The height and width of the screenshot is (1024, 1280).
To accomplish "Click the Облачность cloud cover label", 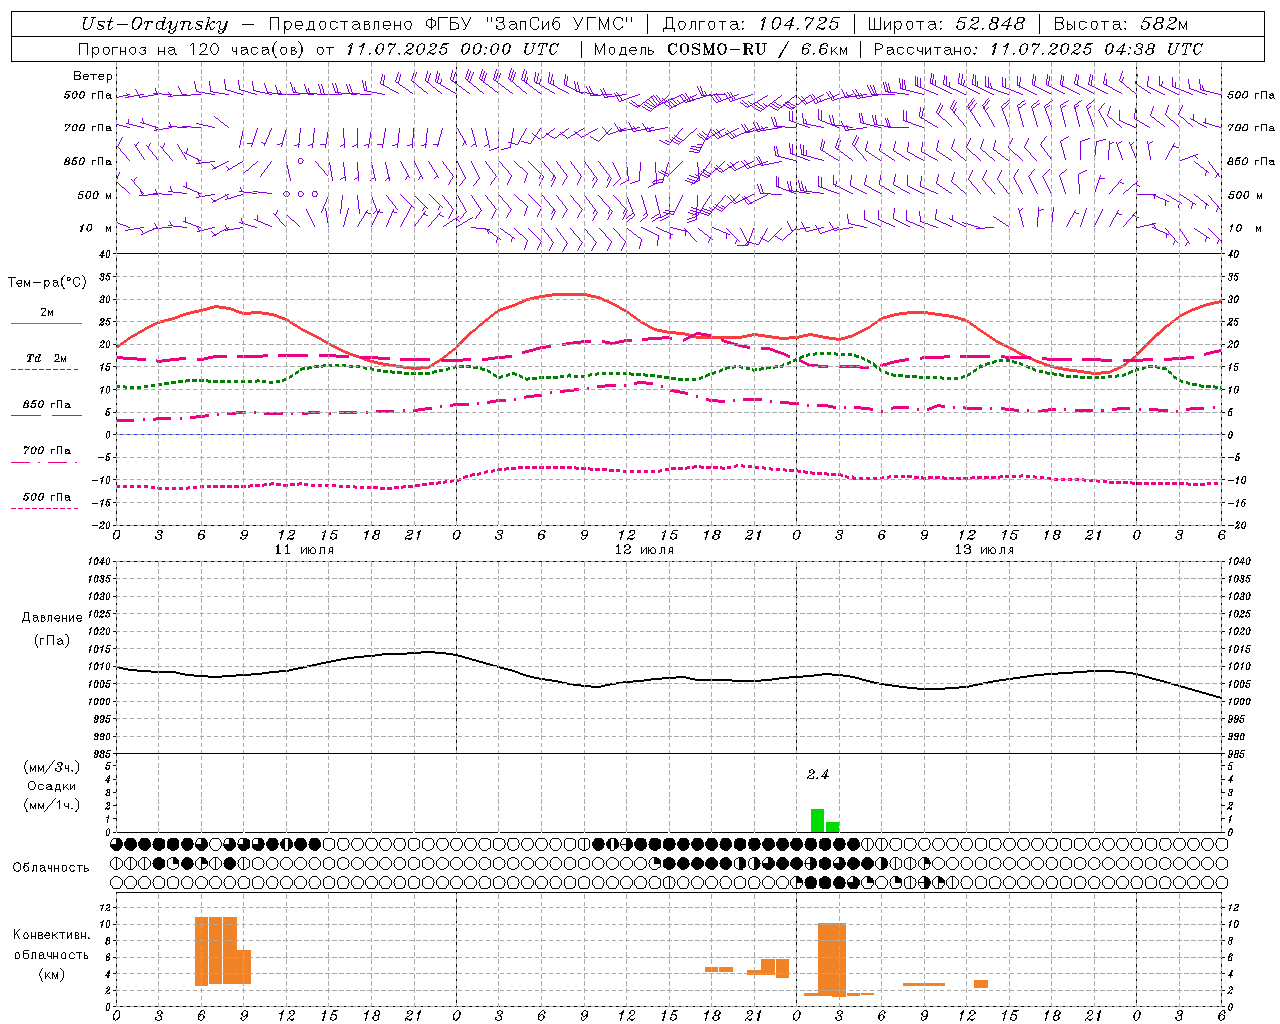I will 50,868.
